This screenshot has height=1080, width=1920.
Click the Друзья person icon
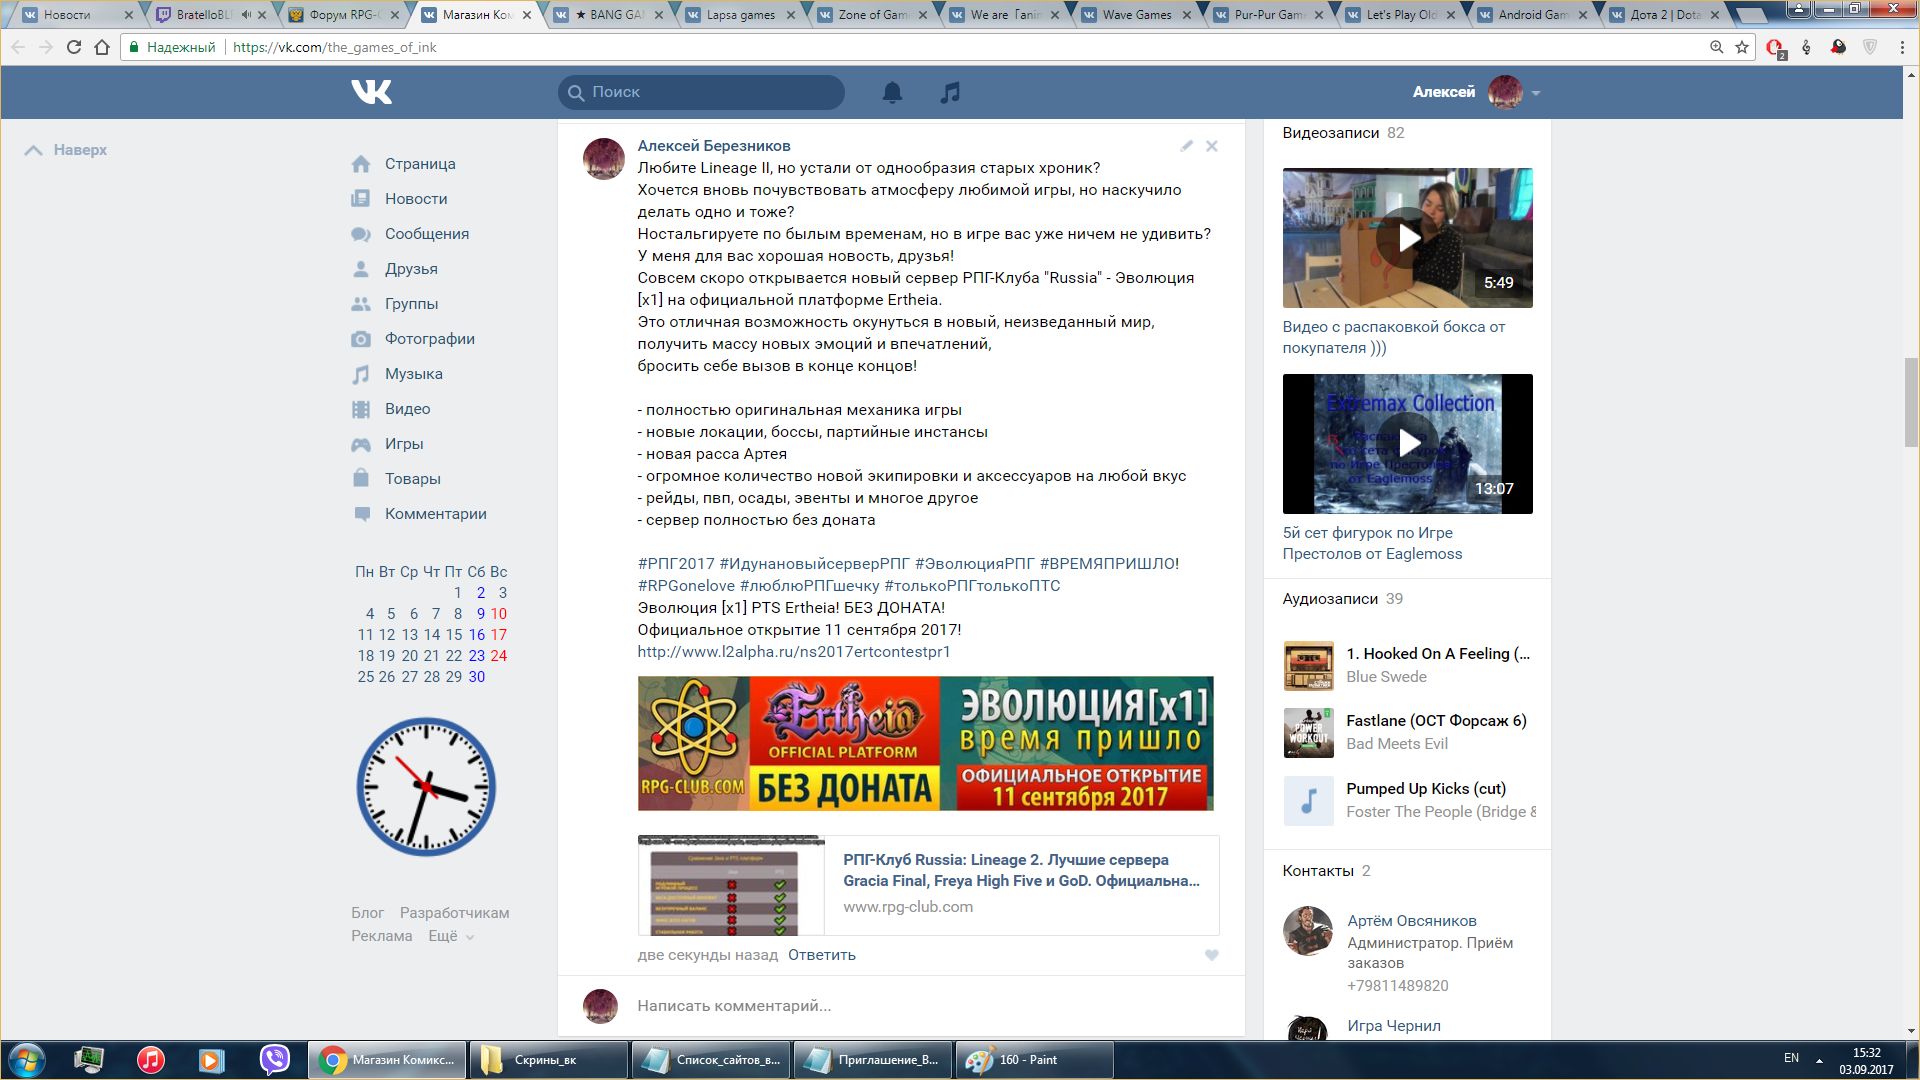(x=361, y=269)
